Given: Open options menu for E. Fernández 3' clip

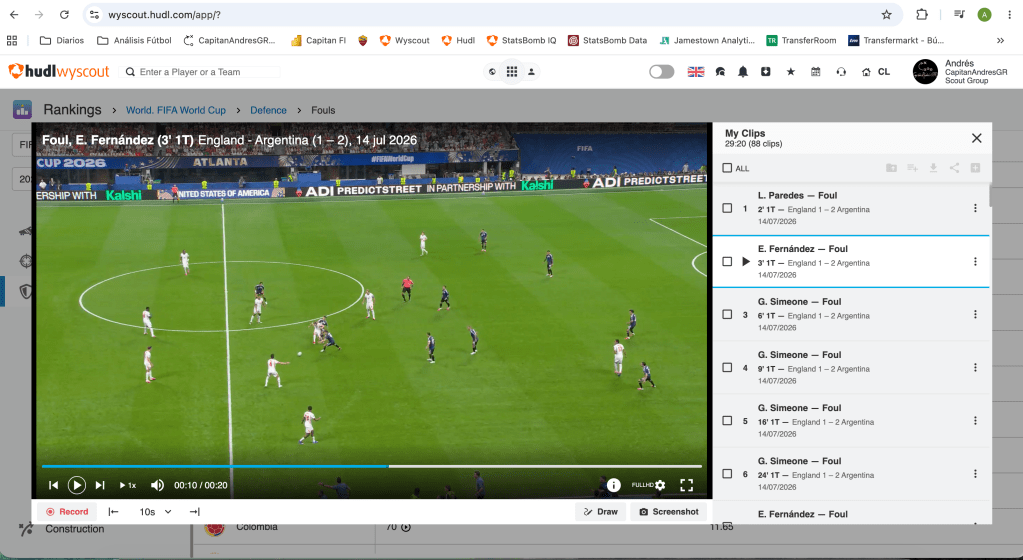Looking at the screenshot, I should tap(975, 262).
